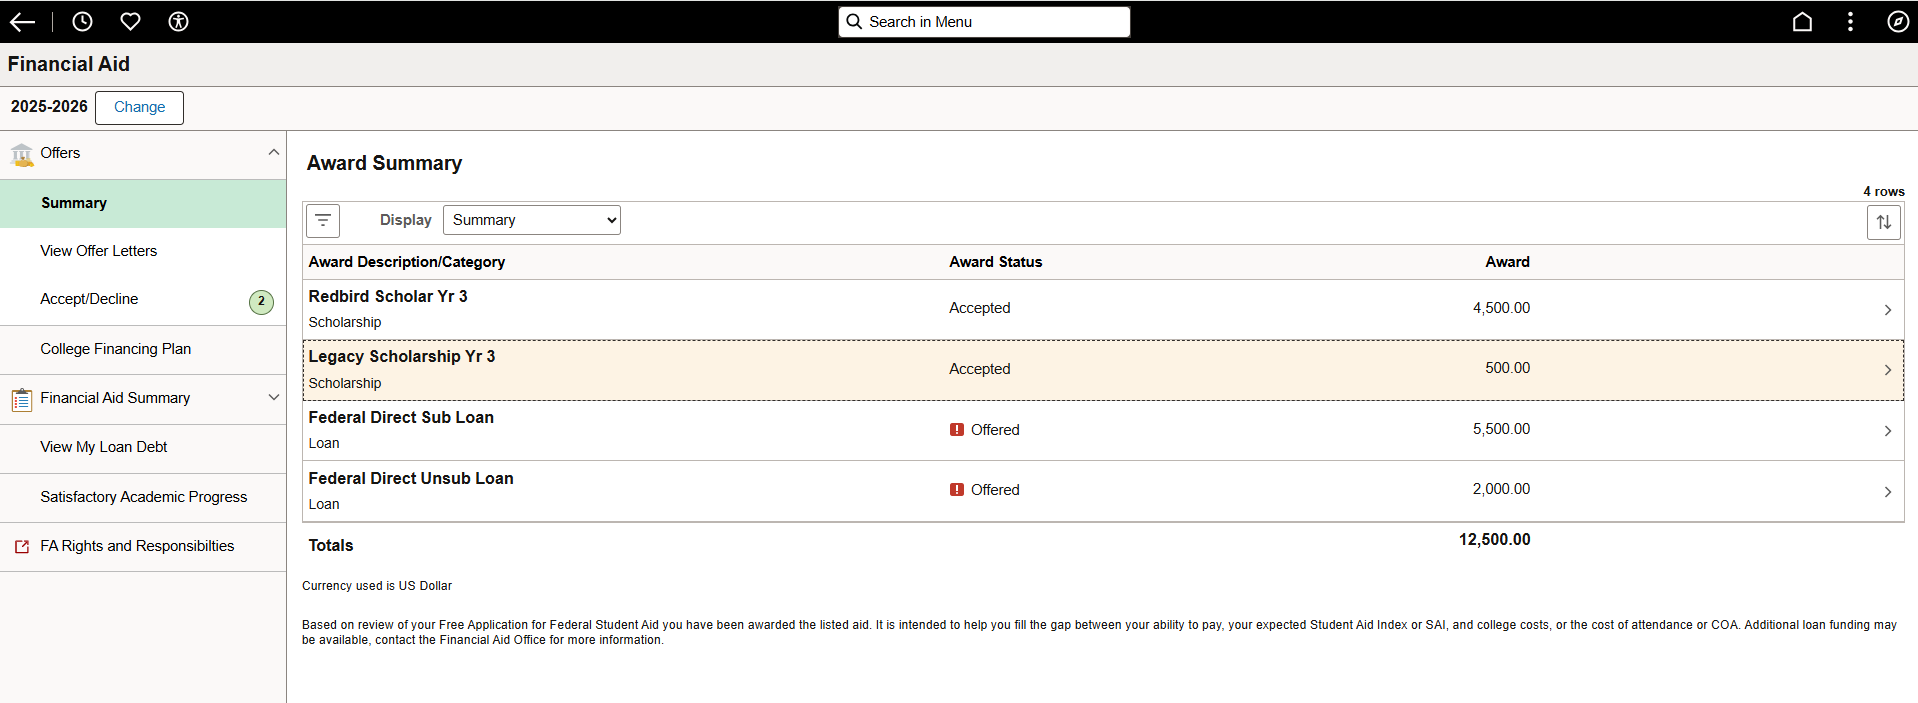Click Accepted status for Legacy Scholarship

click(980, 369)
